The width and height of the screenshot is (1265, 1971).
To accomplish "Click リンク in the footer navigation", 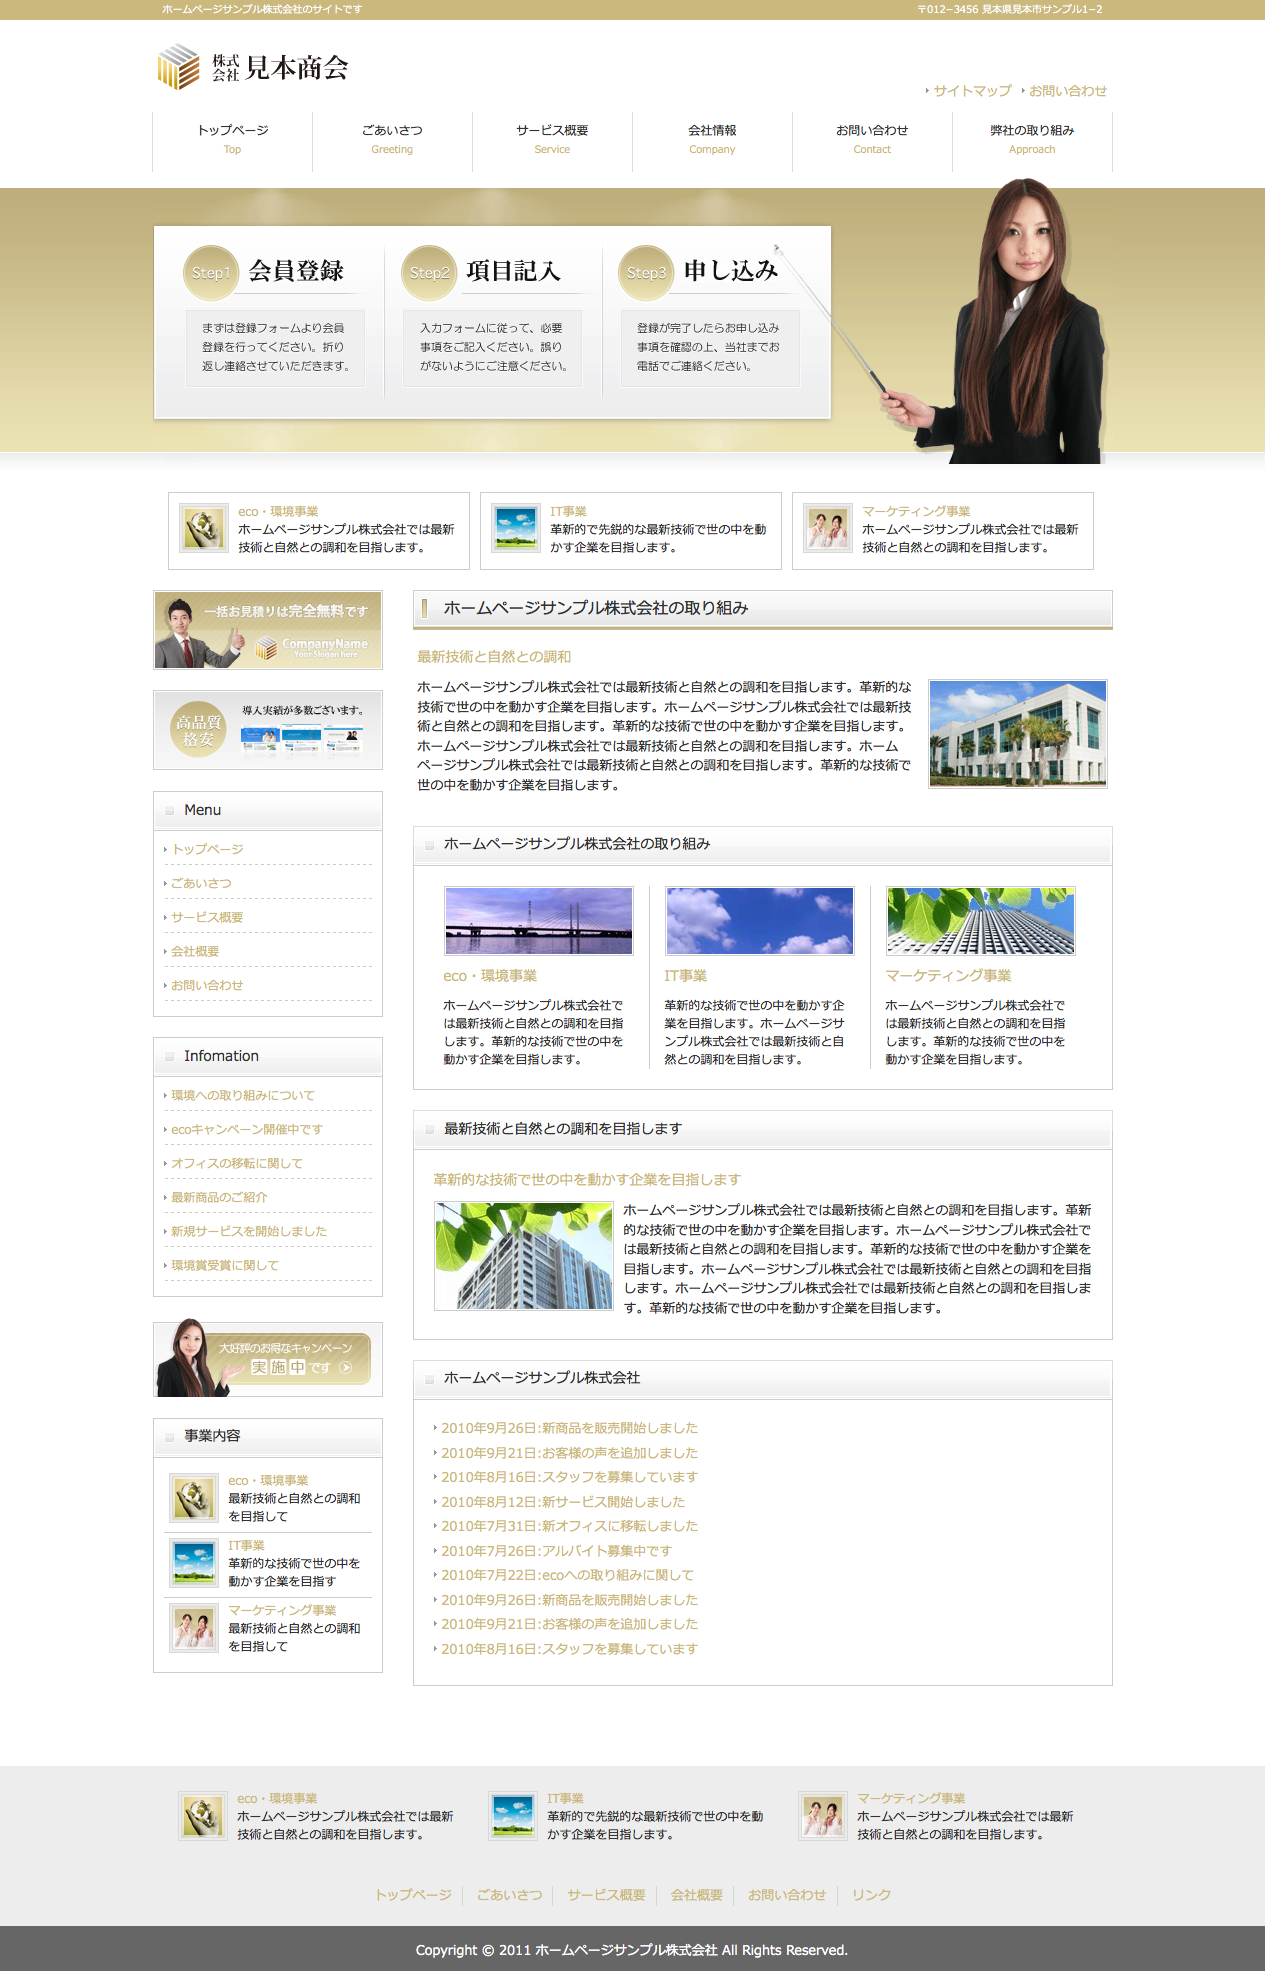I will click(871, 1895).
